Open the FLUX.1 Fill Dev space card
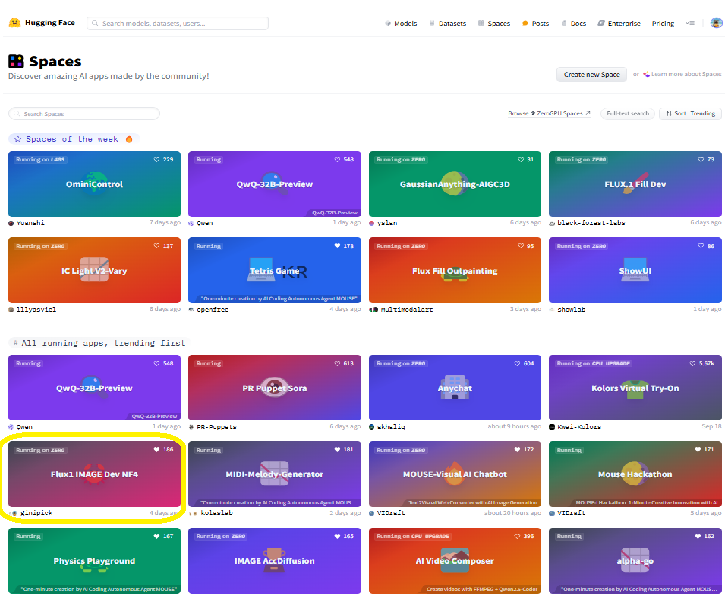The image size is (727, 601). pyautogui.click(x=635, y=184)
